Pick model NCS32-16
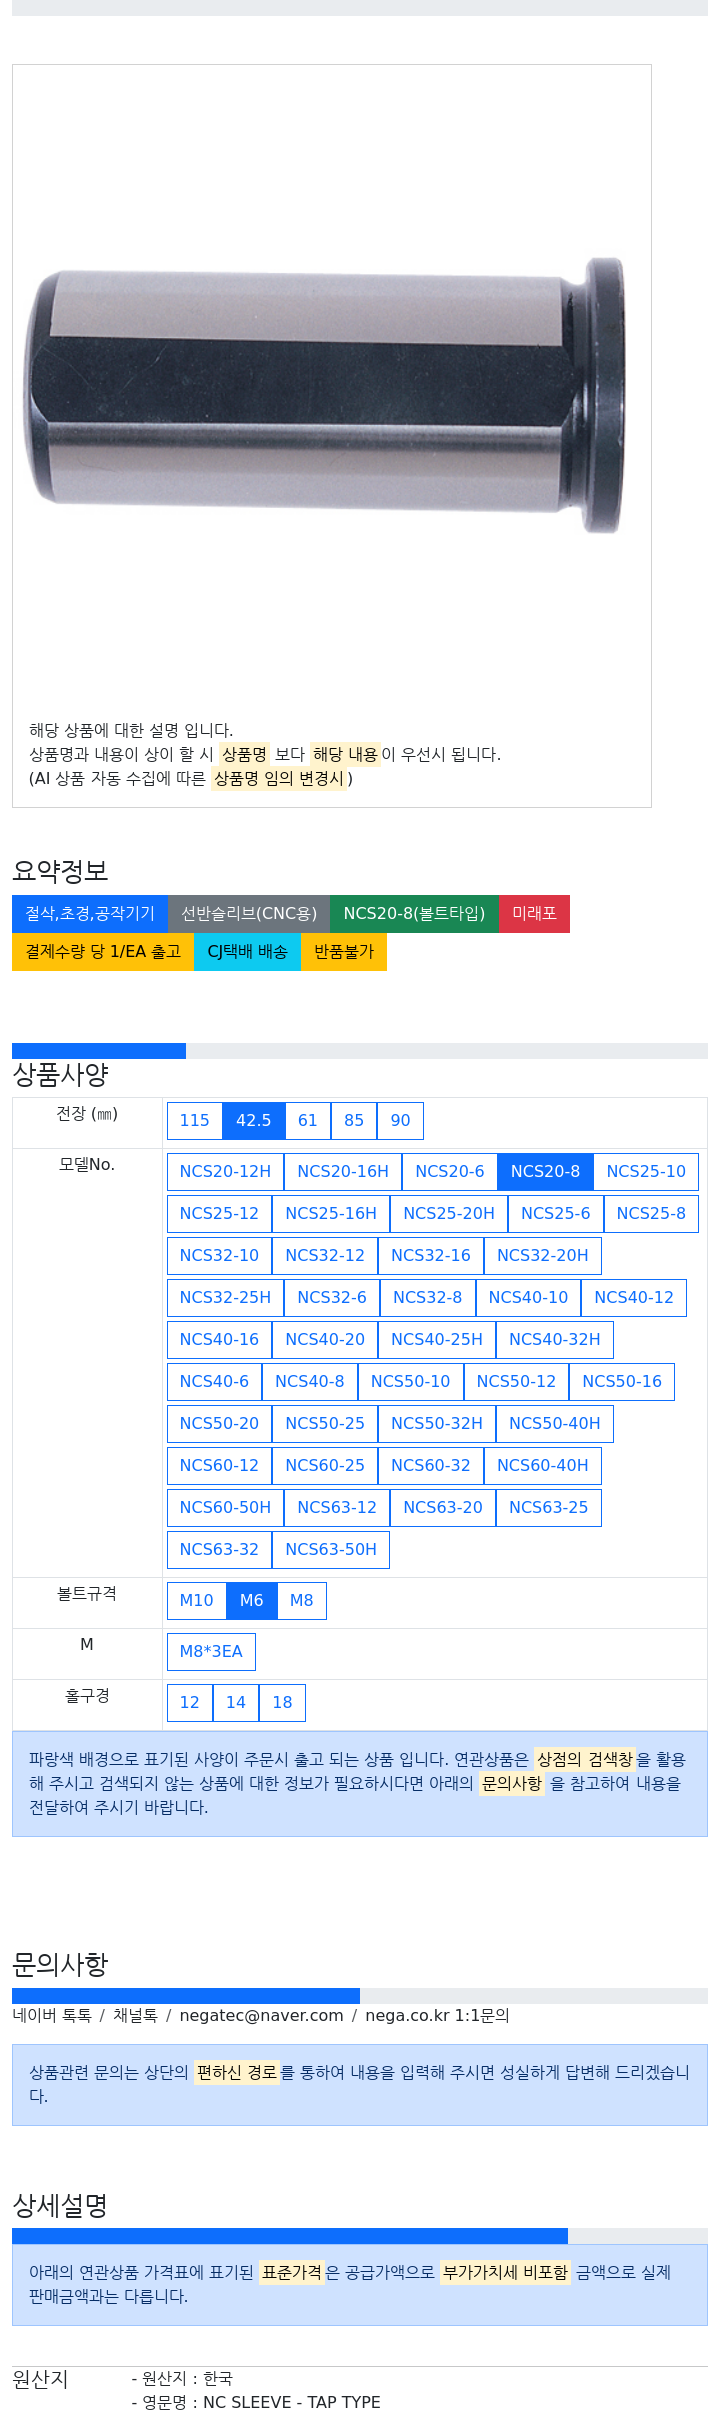Viewport: 720px width, 2415px height. pyautogui.click(x=431, y=1256)
